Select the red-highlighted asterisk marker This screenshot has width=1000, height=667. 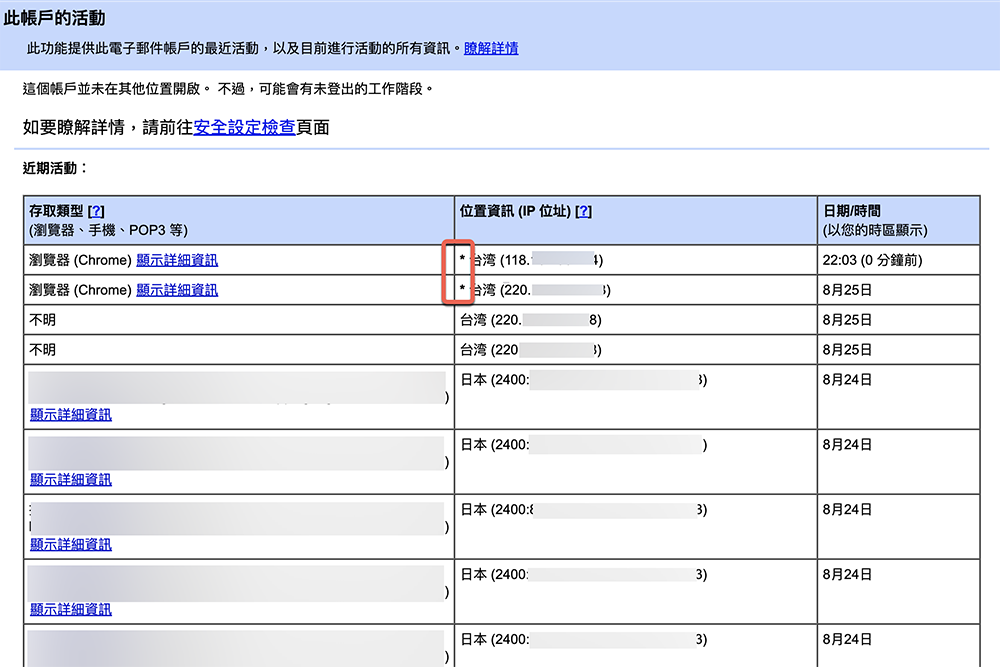[460, 275]
